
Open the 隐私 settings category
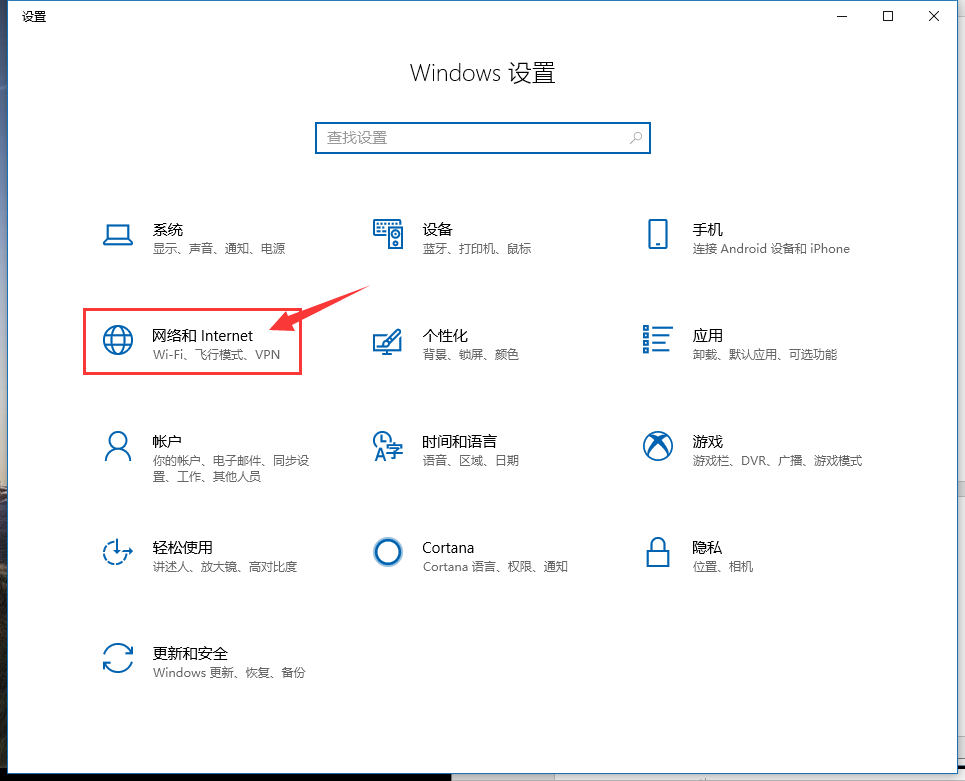point(707,548)
